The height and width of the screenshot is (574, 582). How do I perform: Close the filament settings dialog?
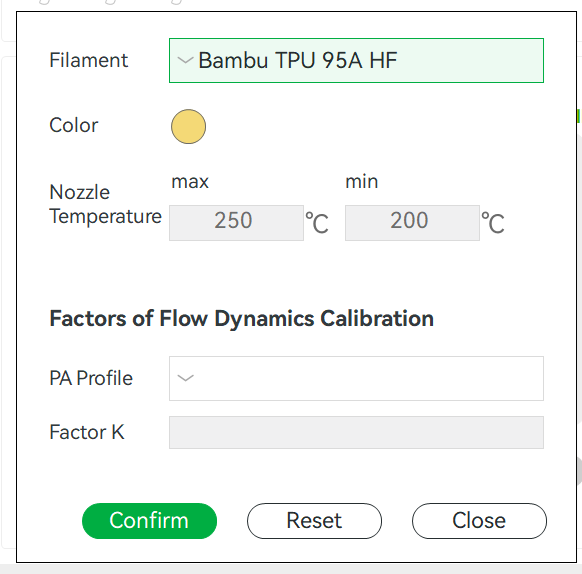point(479,521)
